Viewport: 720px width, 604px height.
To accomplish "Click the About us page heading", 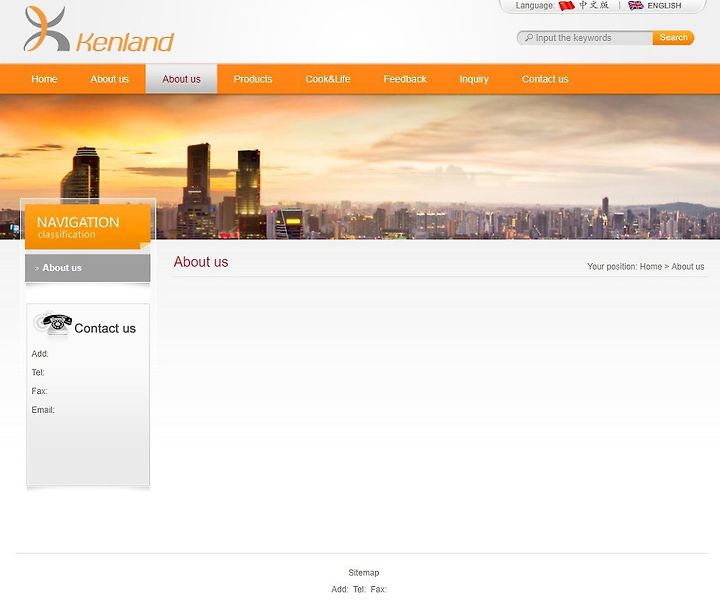I will click(x=201, y=262).
